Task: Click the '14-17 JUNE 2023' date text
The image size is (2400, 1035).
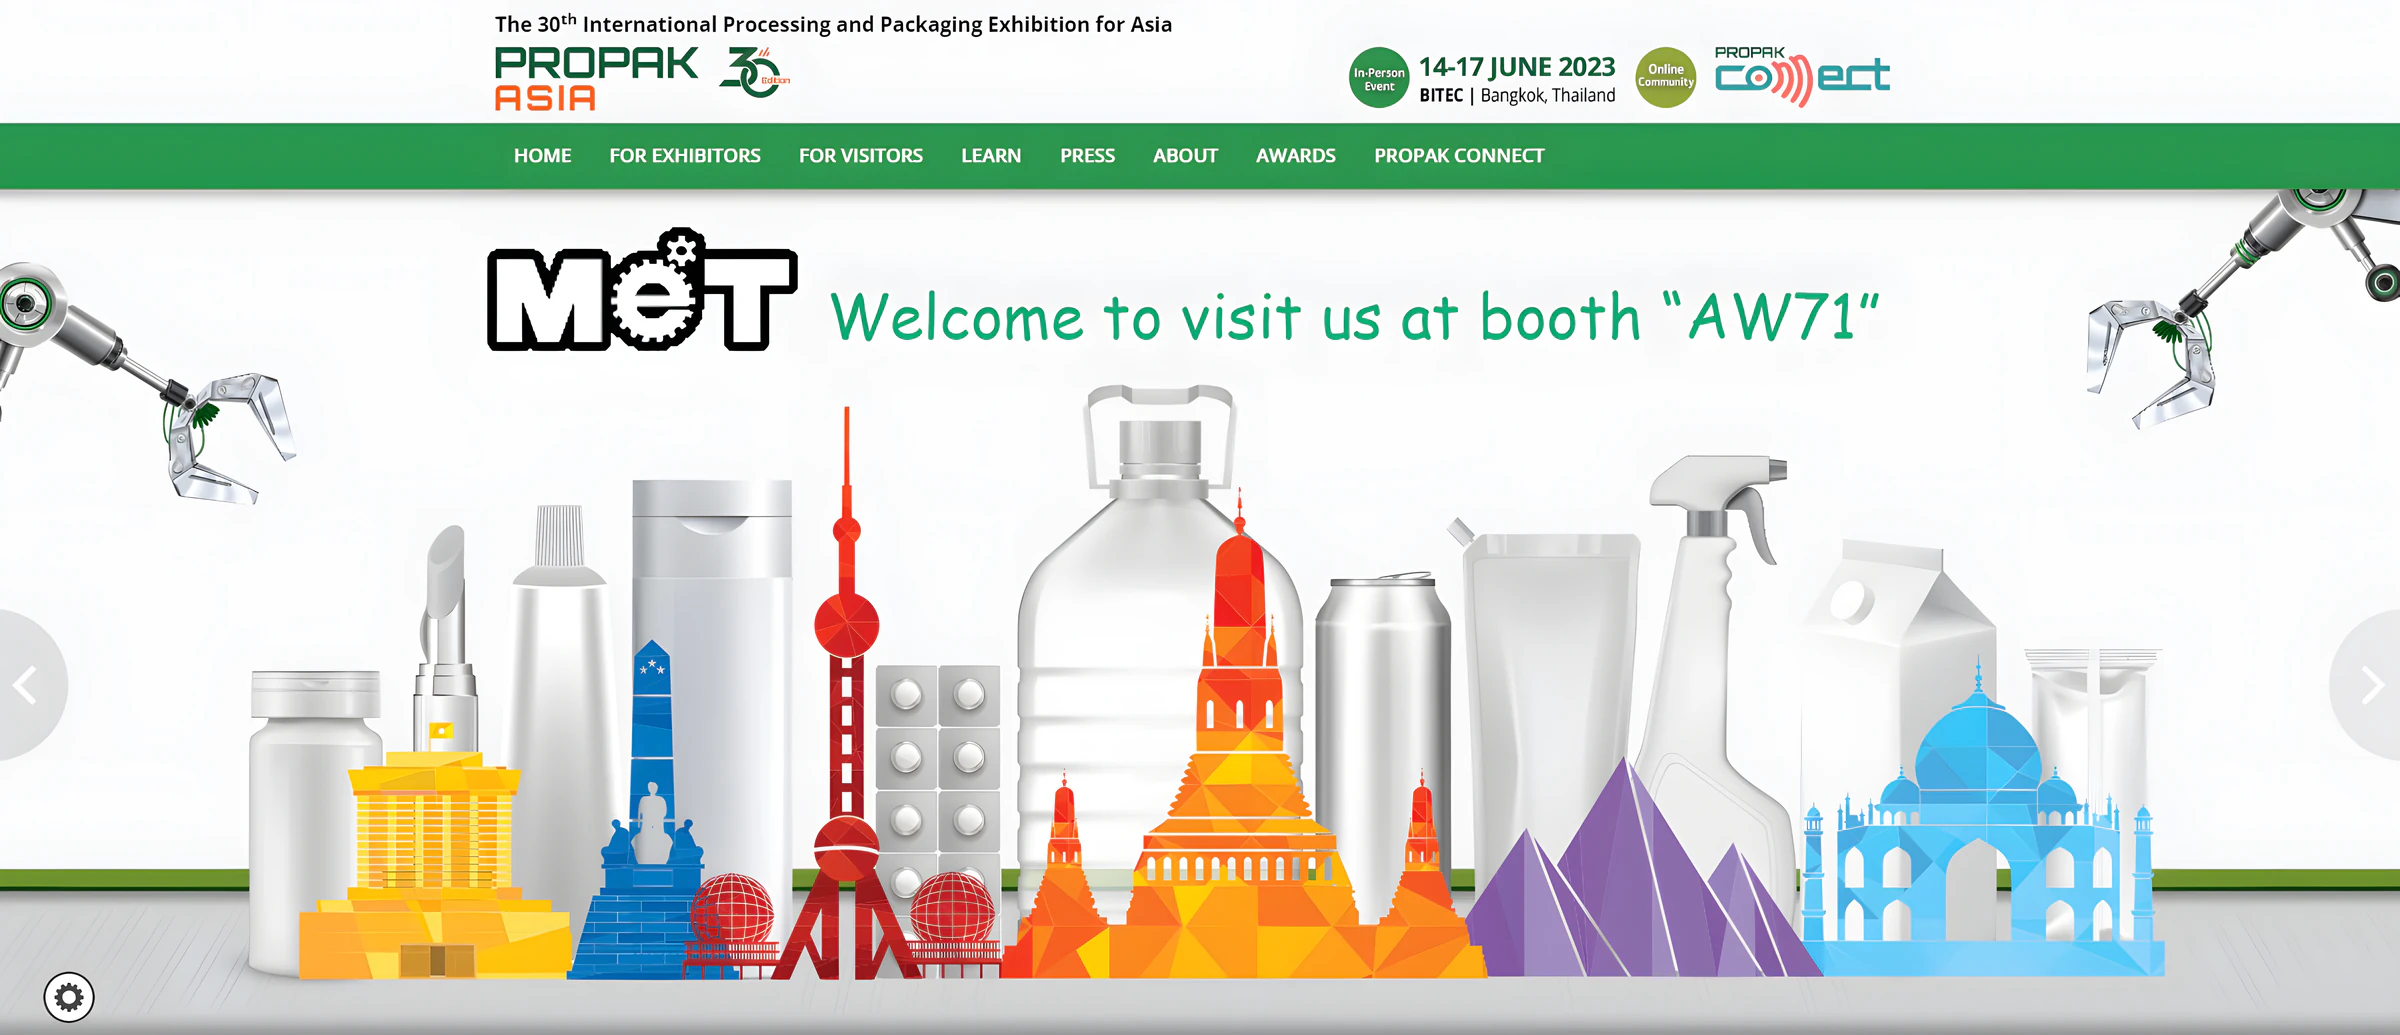Action: (x=1517, y=67)
